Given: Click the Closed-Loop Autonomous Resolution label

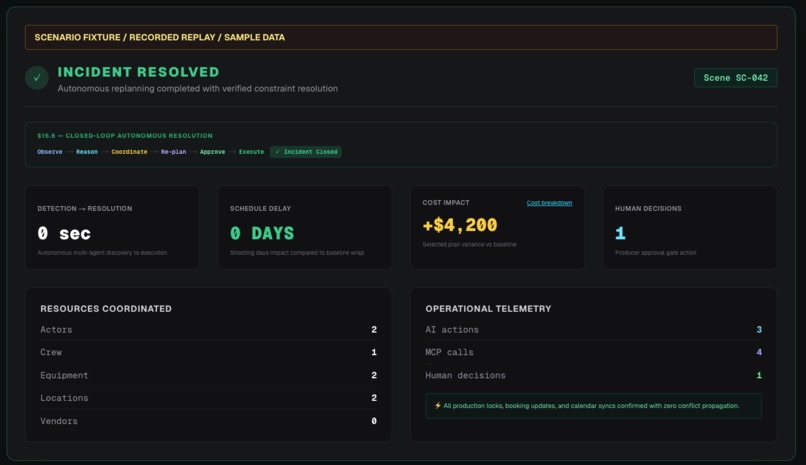Looking at the screenshot, I should (125, 136).
